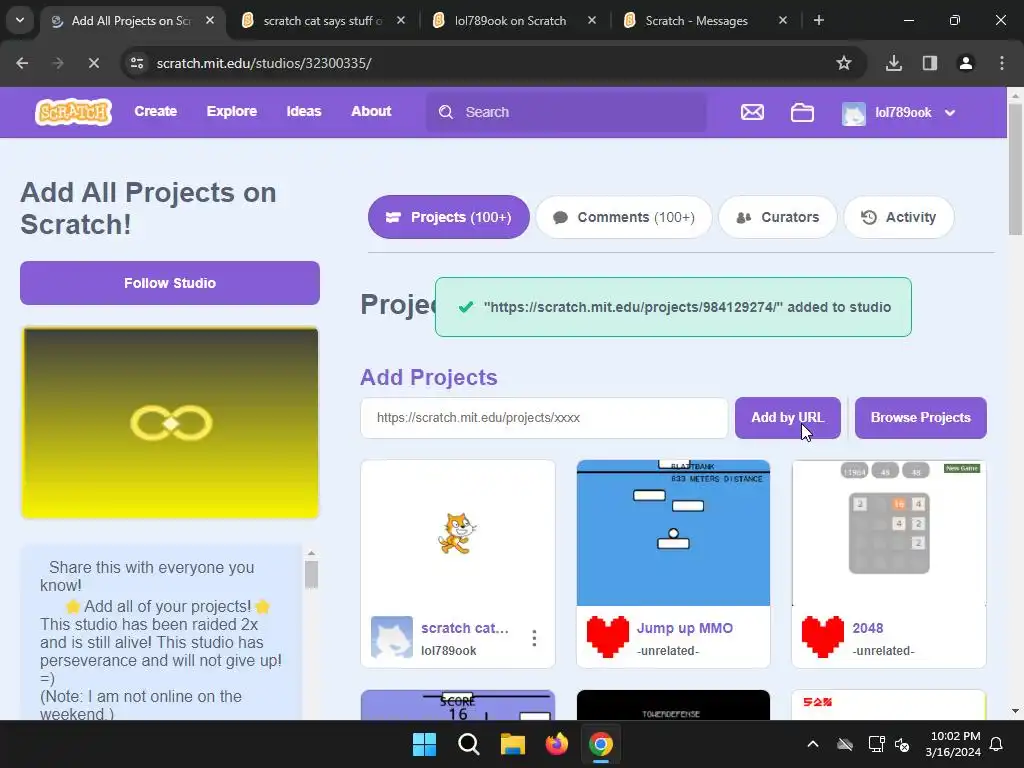
Task: Click the added to studio notification banner
Action: 673,307
